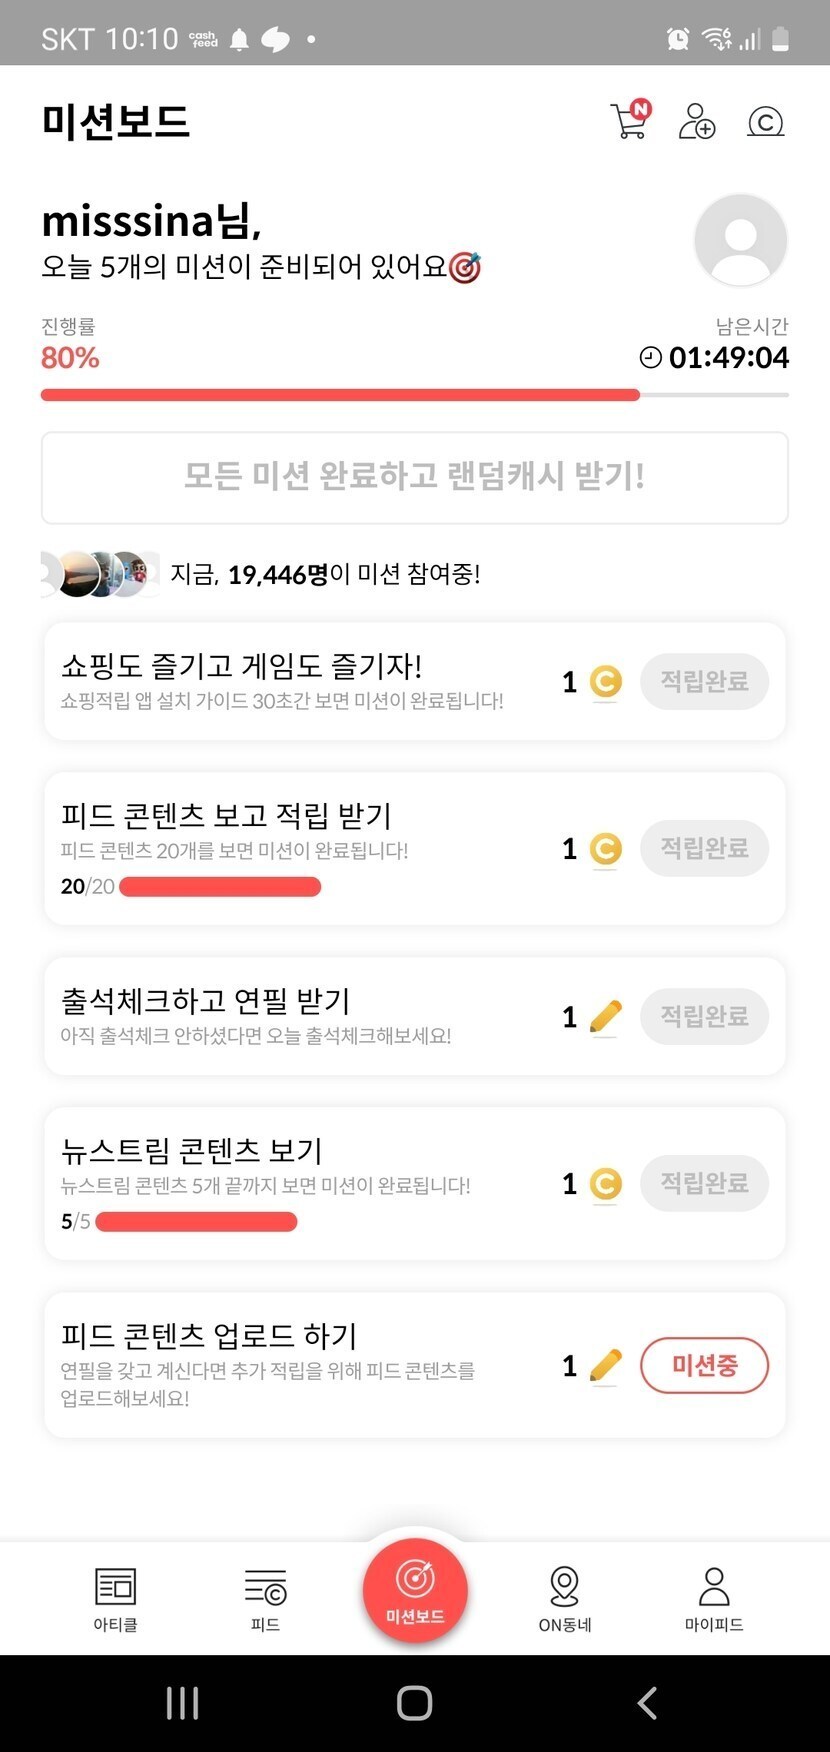The height and width of the screenshot is (1752, 830).
Task: Open the cash coin icon in header
Action: point(765,122)
